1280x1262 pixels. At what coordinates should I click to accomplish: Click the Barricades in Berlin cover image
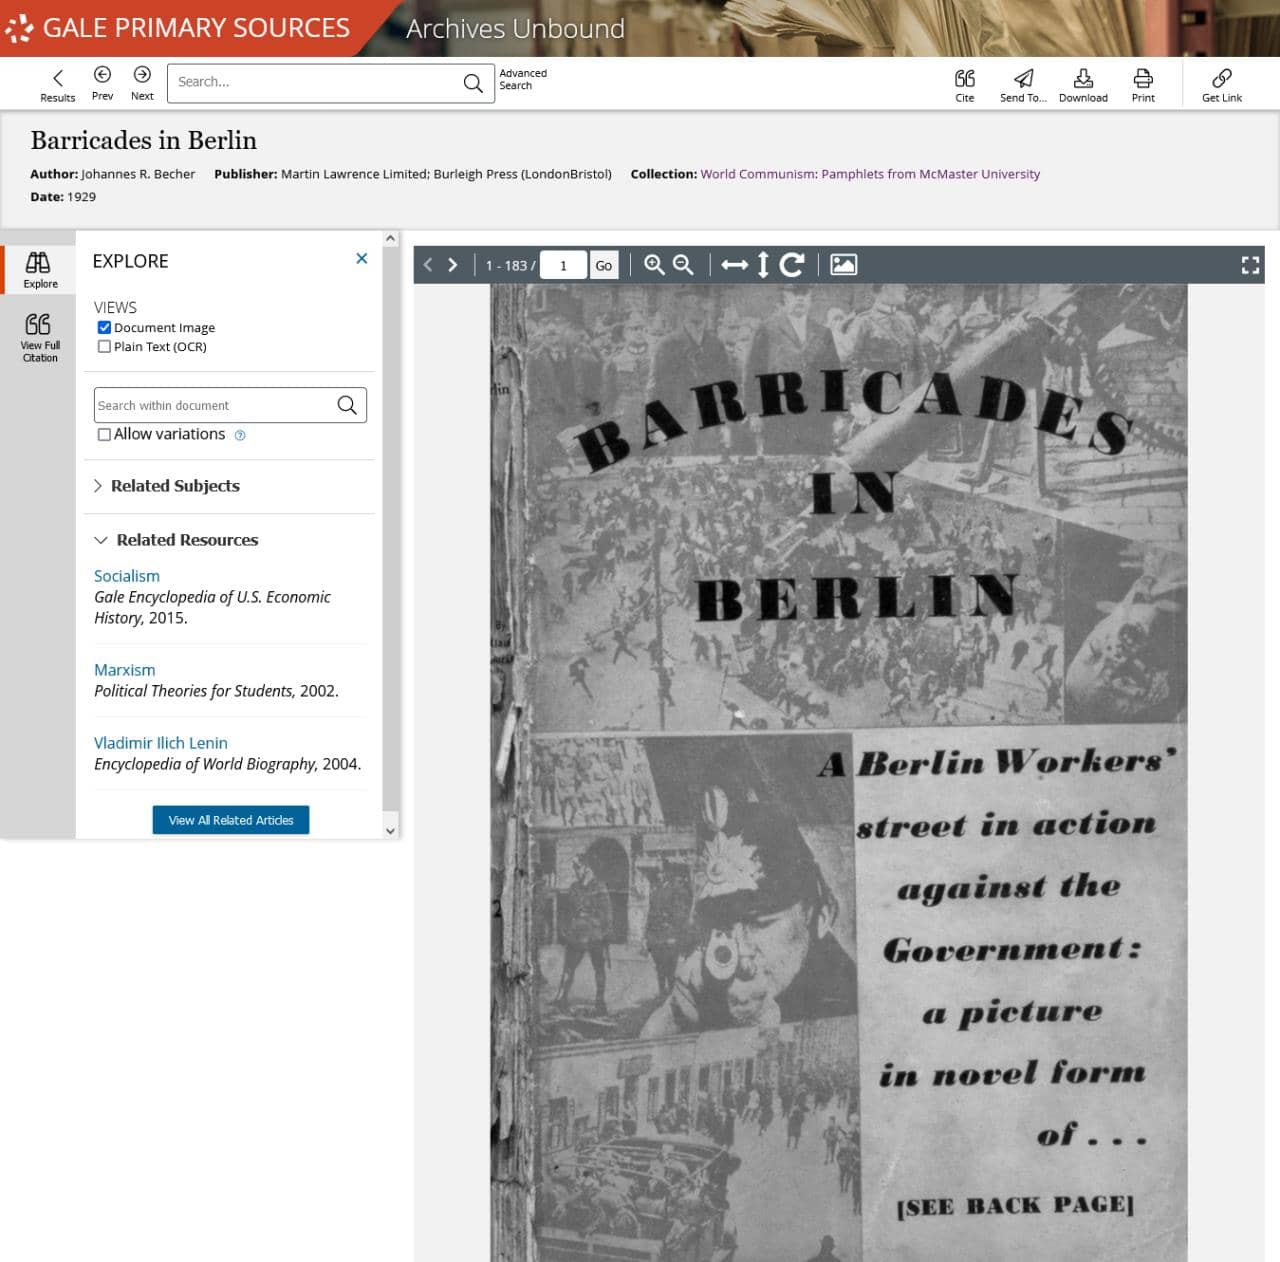(838, 772)
